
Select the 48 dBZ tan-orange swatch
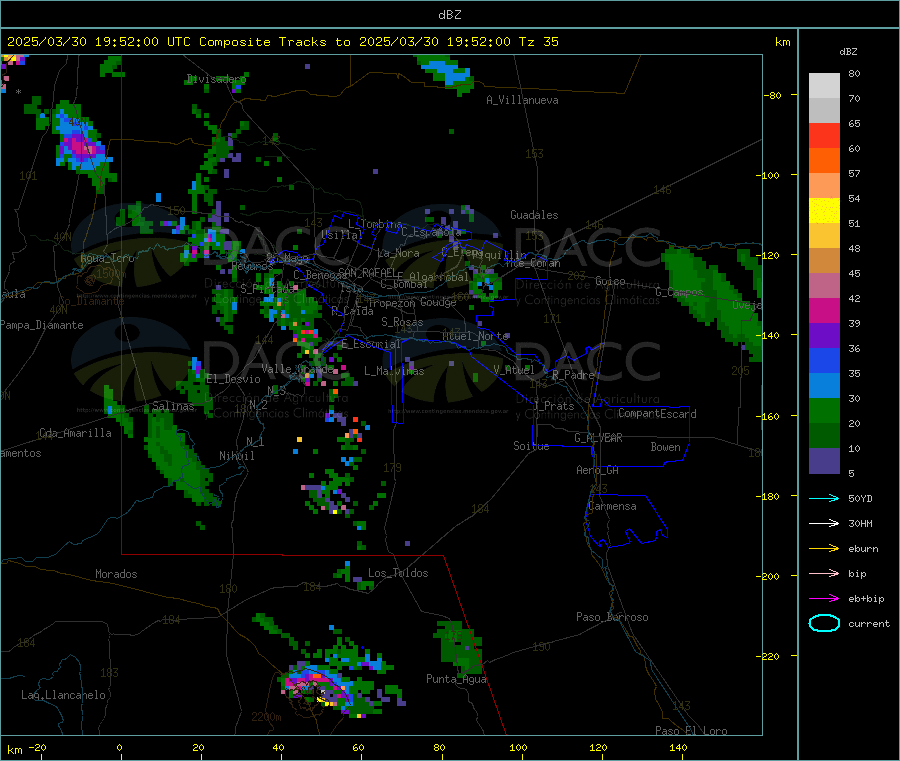click(824, 261)
